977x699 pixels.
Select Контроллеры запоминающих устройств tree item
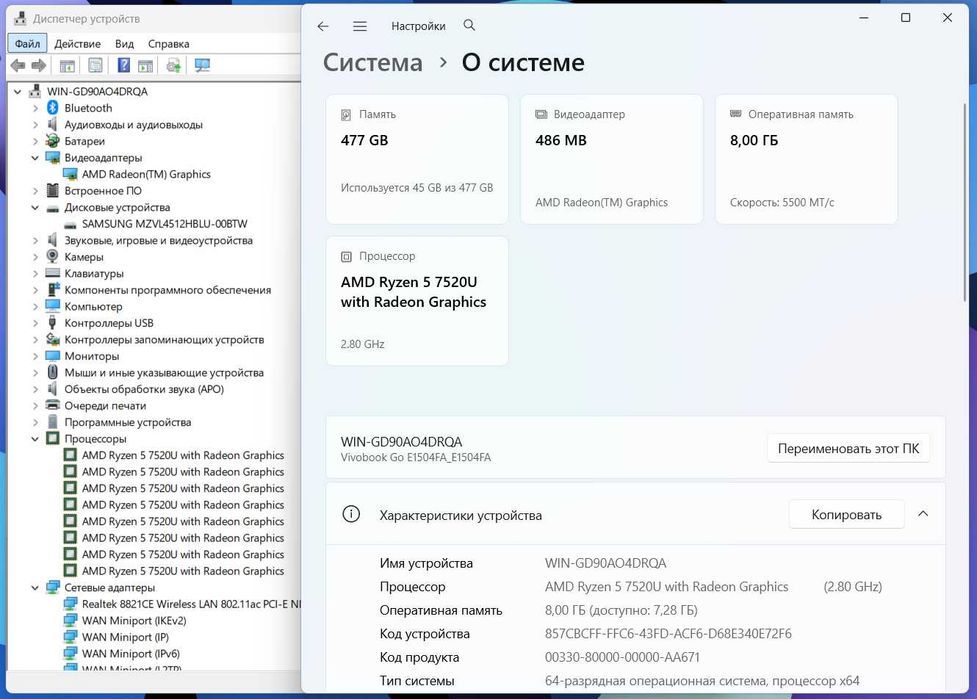tap(164, 340)
